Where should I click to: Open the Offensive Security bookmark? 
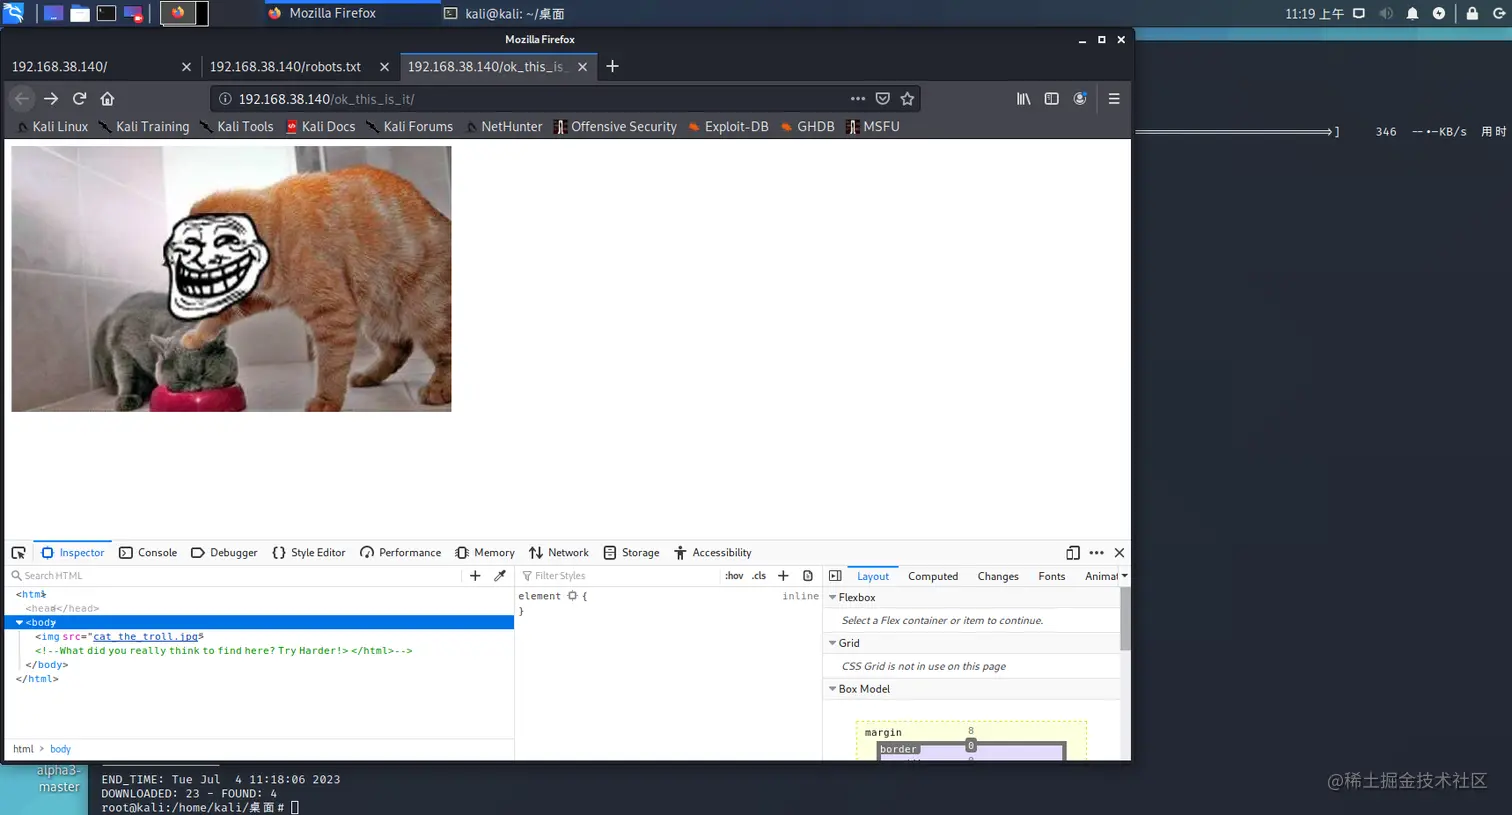coord(615,127)
